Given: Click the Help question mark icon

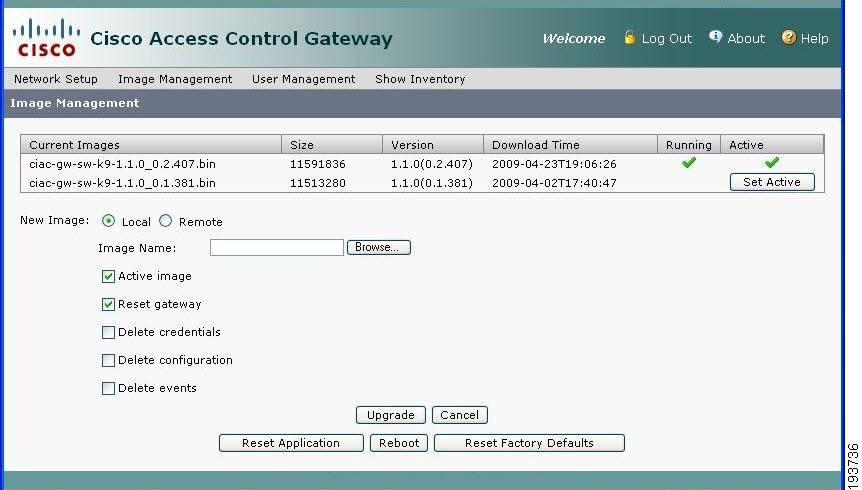Looking at the screenshot, I should tap(789, 38).
